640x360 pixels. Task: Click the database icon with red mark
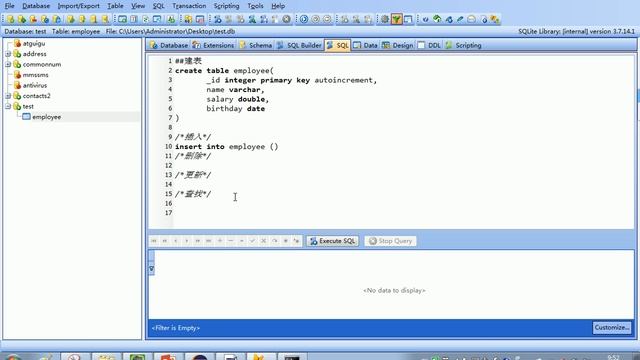pyautogui.click(x=33, y=19)
